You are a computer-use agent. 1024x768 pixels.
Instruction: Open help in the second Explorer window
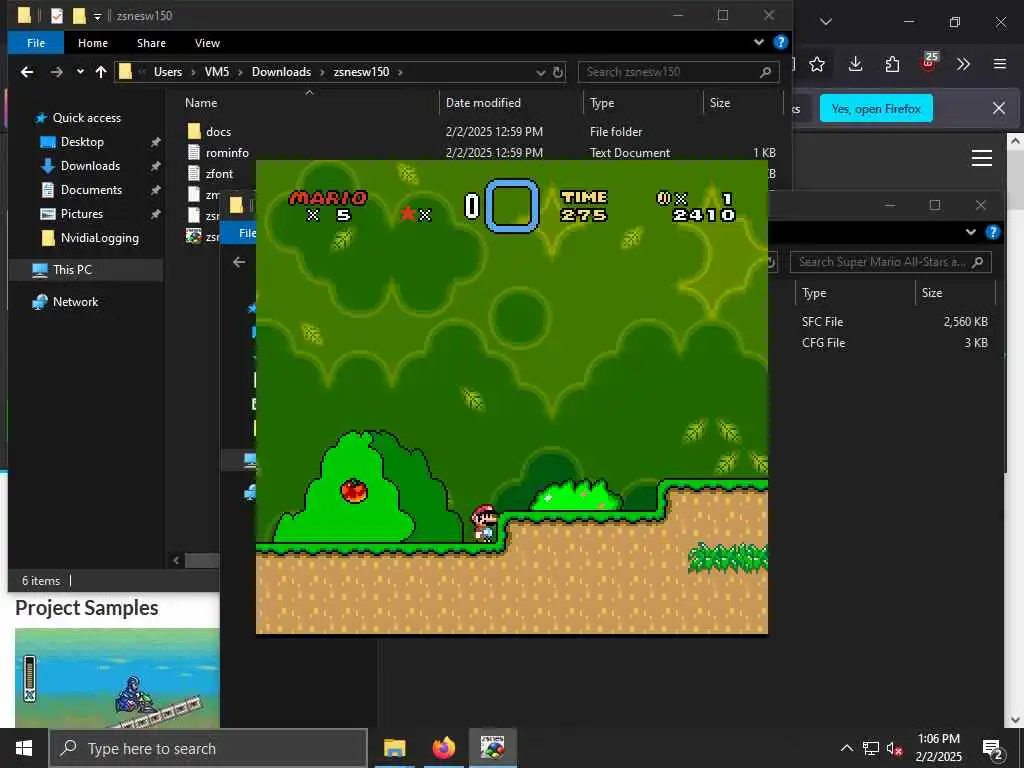(x=993, y=232)
